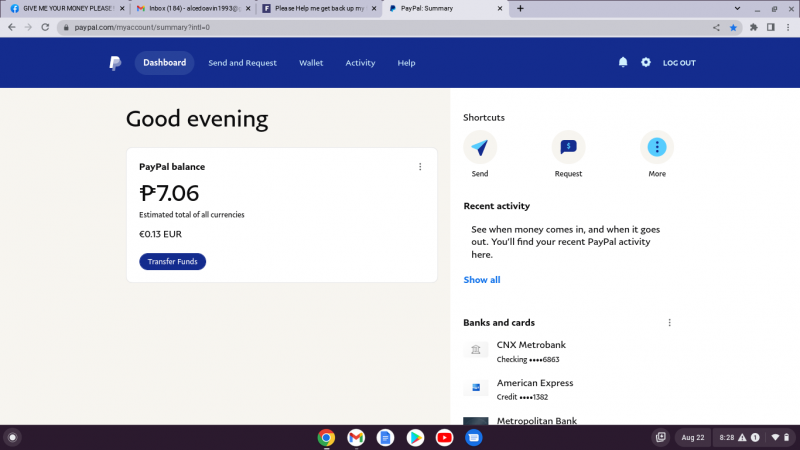Share this page from address bar
Viewport: 800px width, 450px height.
tap(716, 28)
